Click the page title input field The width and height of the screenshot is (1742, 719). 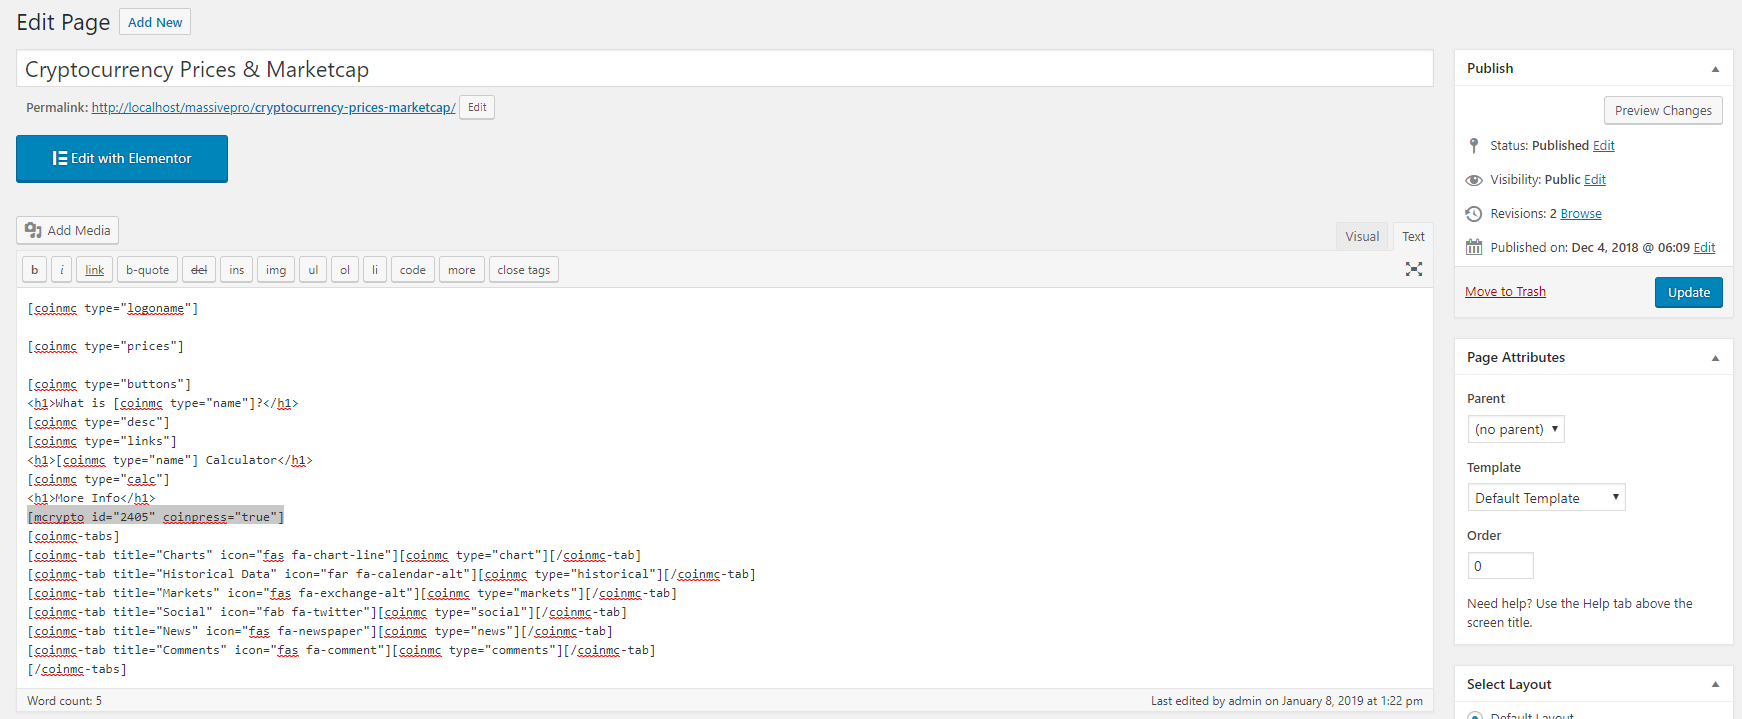click(725, 69)
